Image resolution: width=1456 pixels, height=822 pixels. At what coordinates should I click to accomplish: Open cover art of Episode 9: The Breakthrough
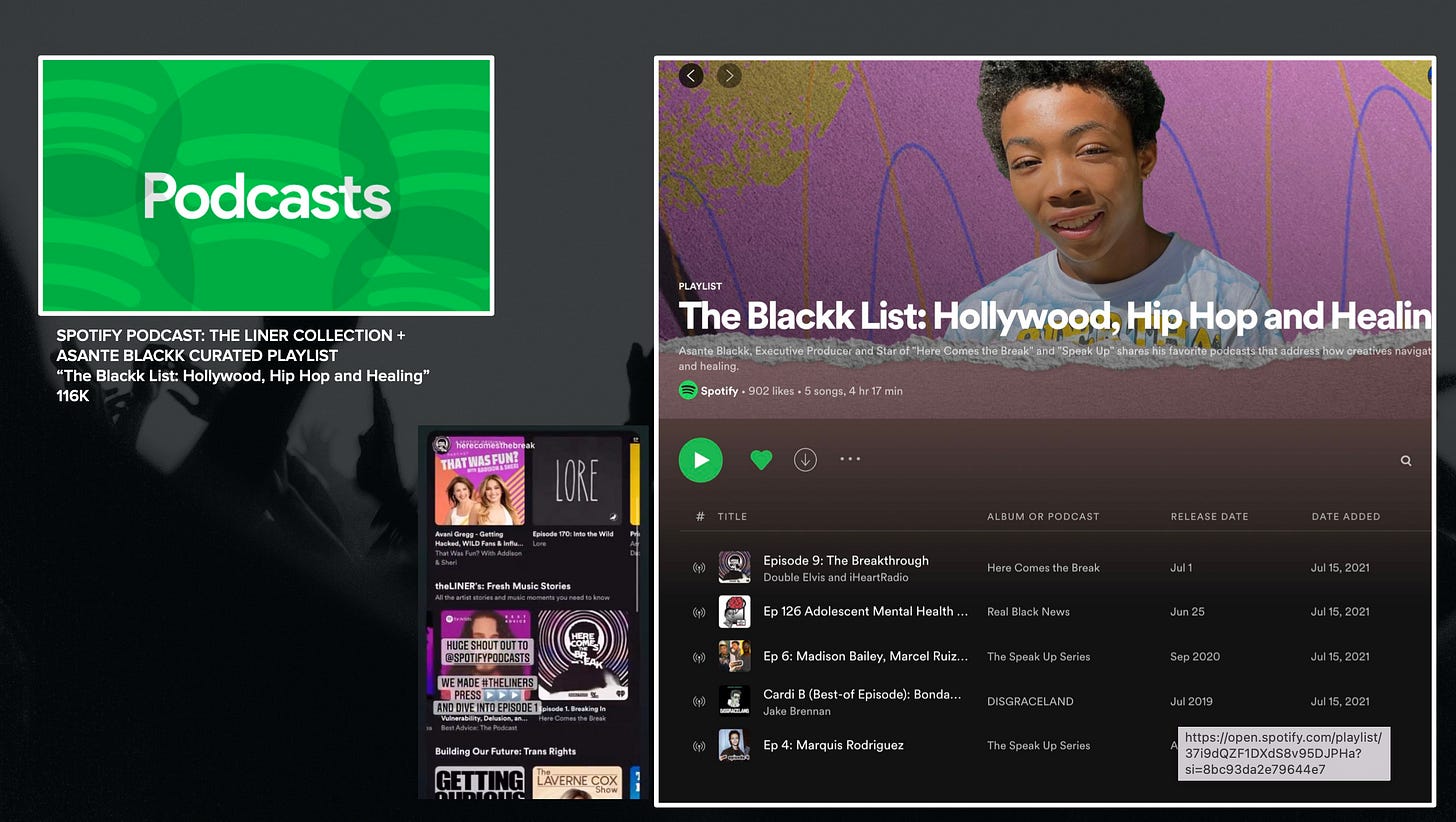734,567
